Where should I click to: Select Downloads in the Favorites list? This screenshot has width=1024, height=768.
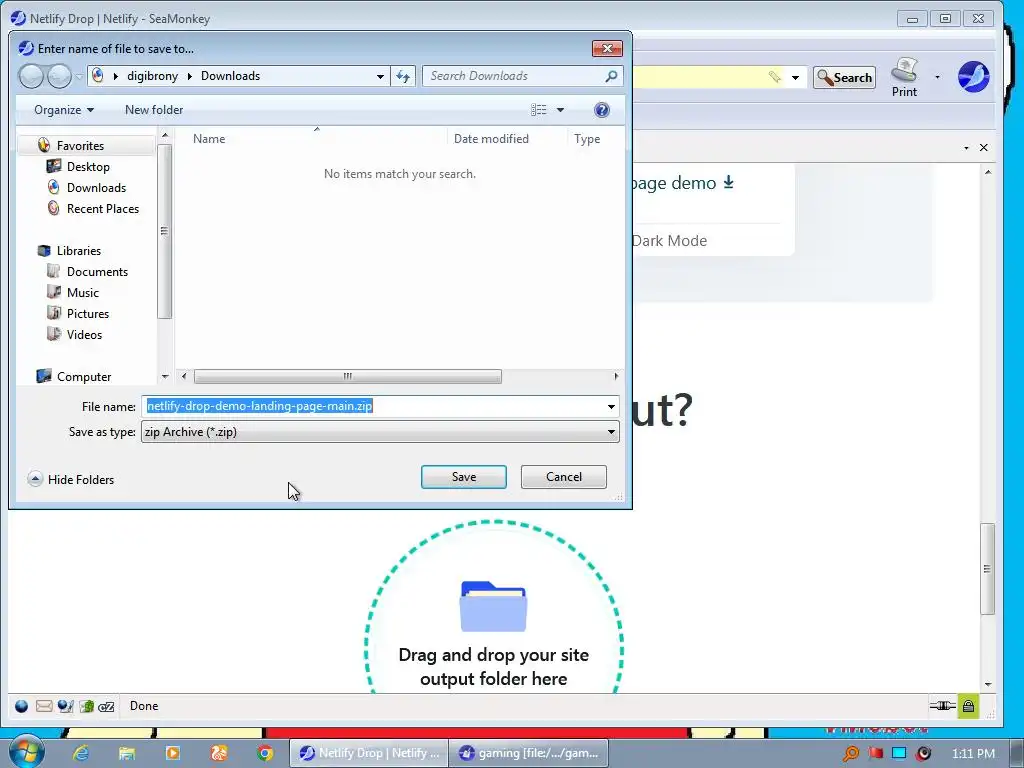(x=96, y=187)
